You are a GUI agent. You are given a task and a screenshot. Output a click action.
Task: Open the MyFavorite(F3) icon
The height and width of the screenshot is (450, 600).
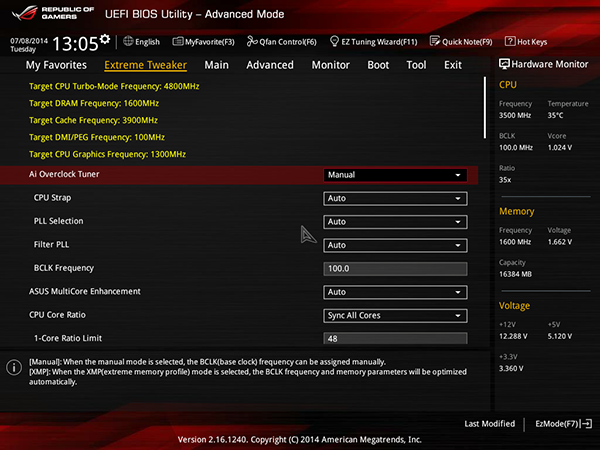(x=178, y=41)
